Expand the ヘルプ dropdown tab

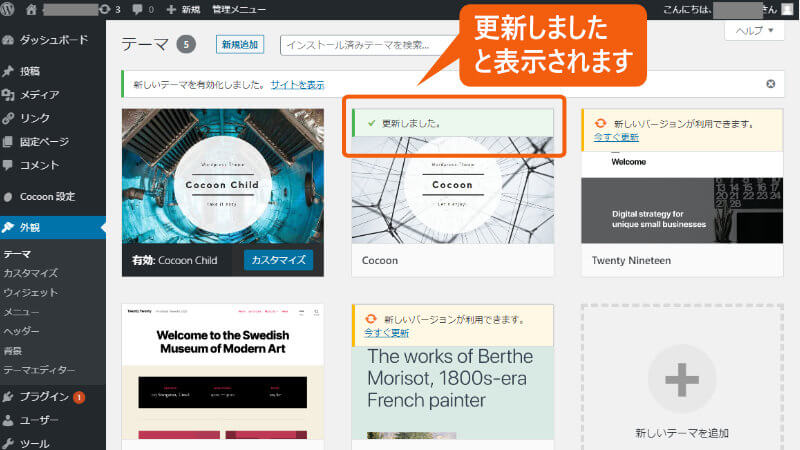coord(754,31)
